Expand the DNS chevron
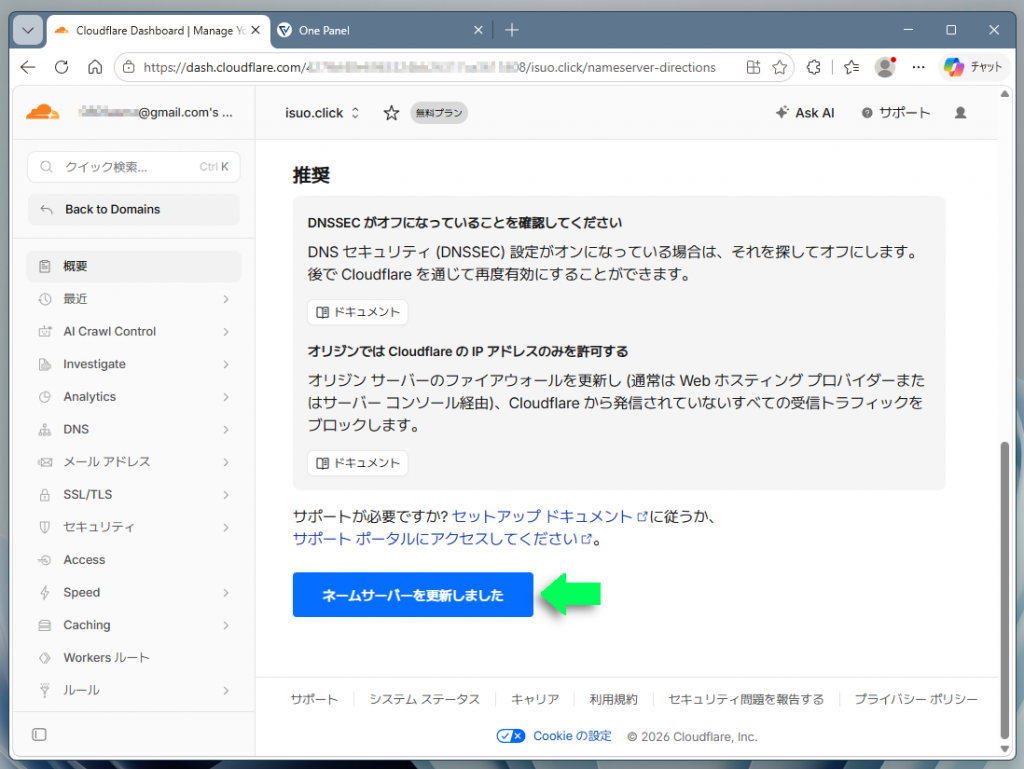 pos(226,430)
